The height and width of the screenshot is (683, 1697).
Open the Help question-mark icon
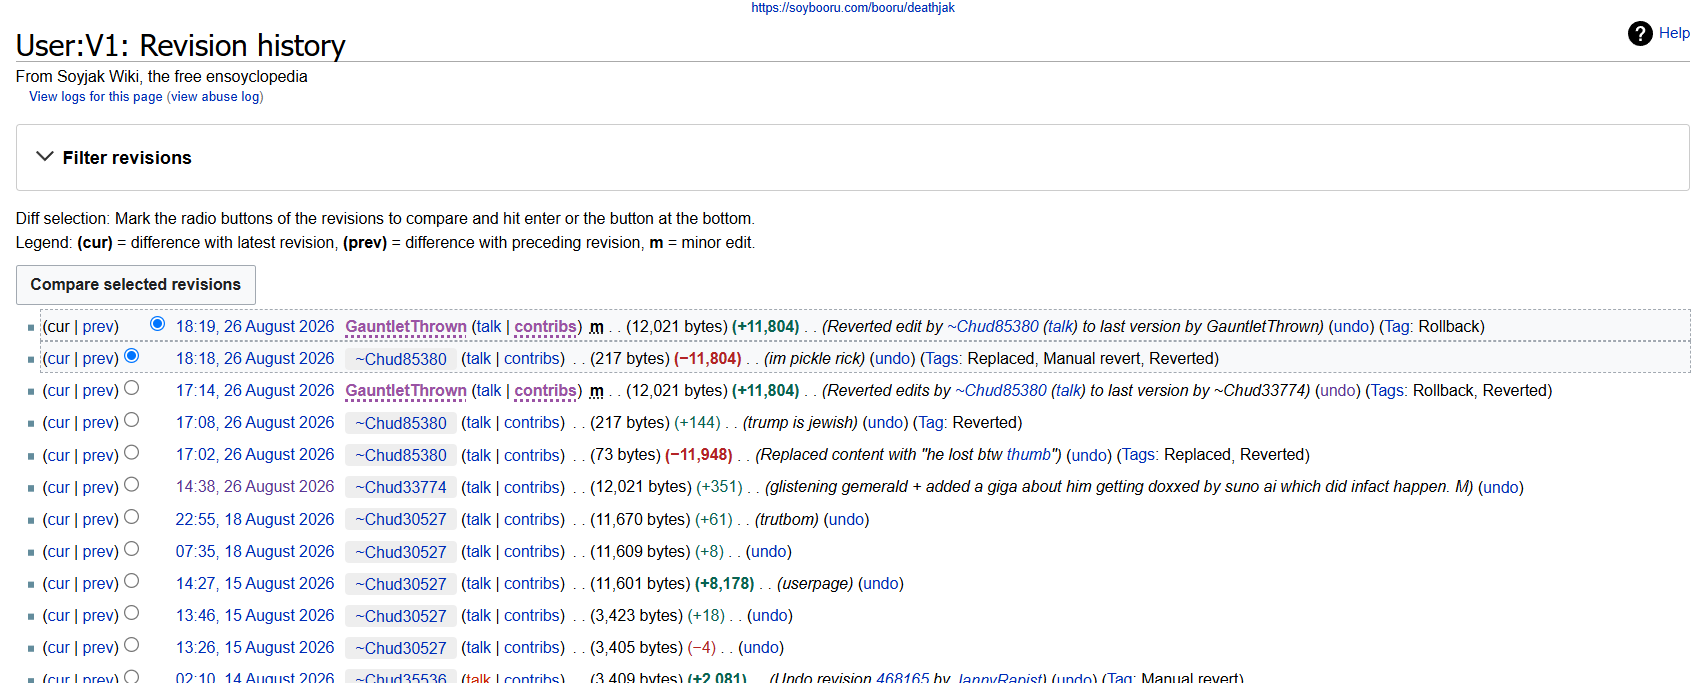(1640, 33)
